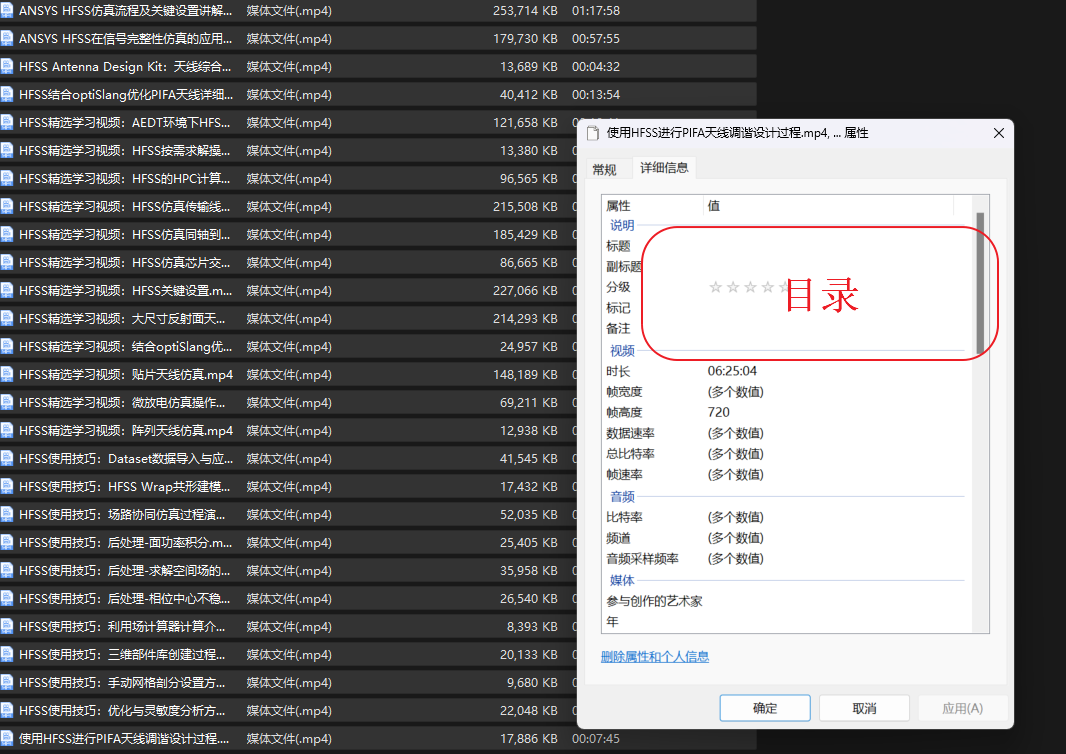Click file icon of HFSS使用技巧：后处理-求解空间场的

point(7,570)
